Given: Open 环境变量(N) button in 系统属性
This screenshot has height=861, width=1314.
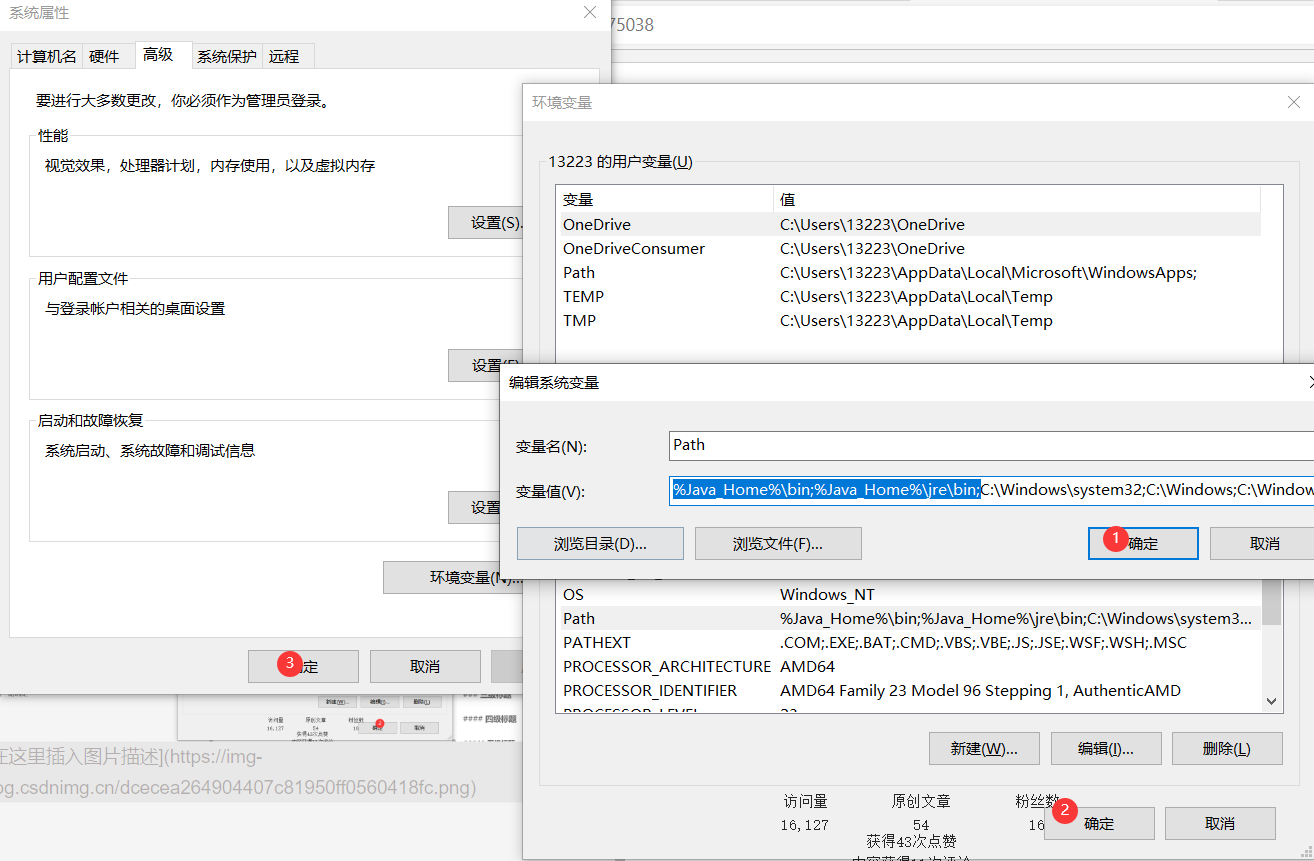Looking at the screenshot, I should click(x=453, y=577).
